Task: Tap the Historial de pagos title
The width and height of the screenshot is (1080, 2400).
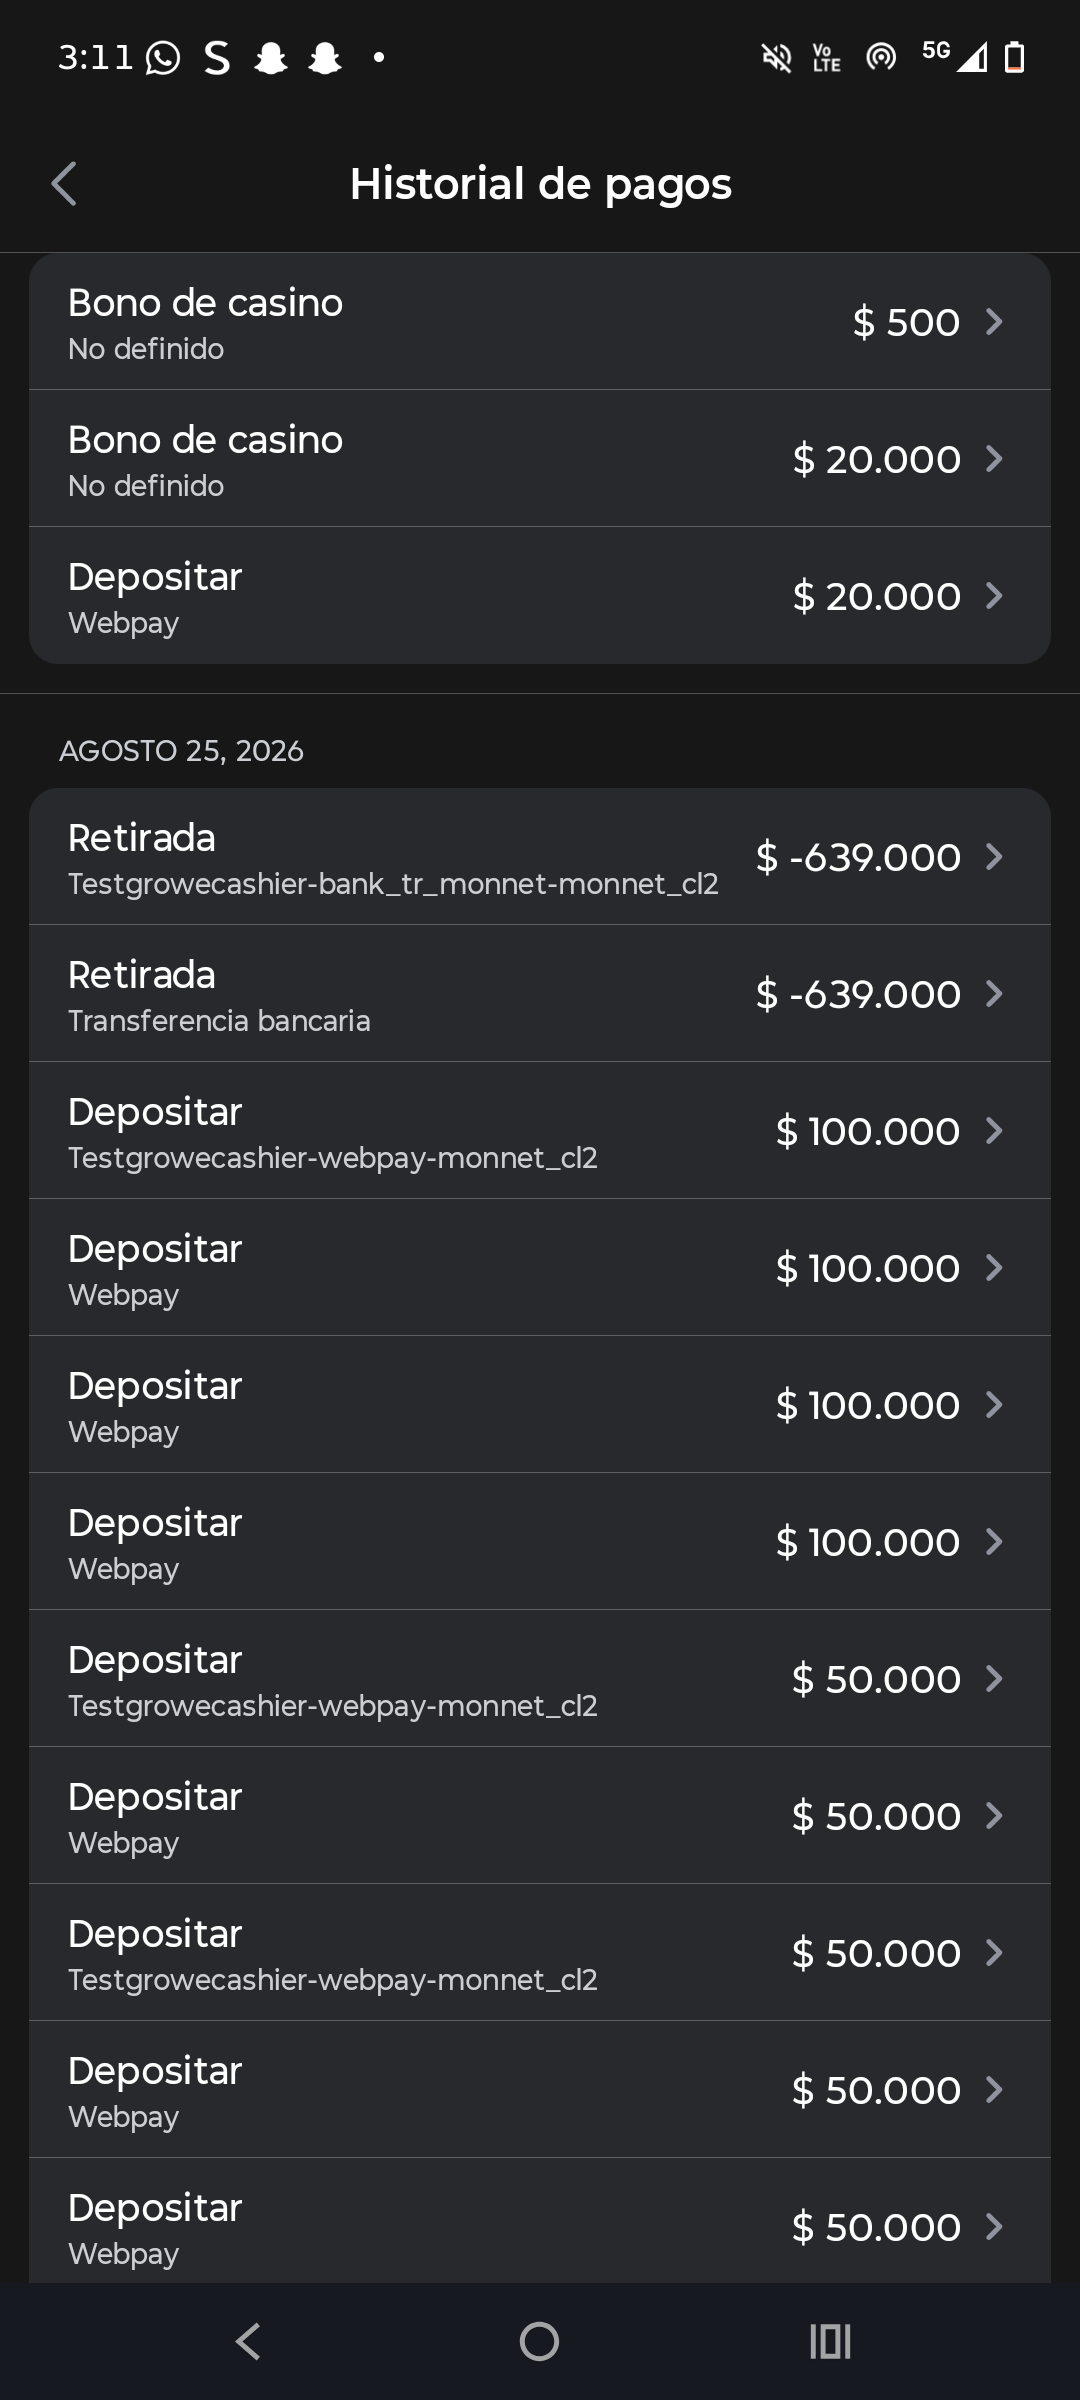Action: point(541,184)
